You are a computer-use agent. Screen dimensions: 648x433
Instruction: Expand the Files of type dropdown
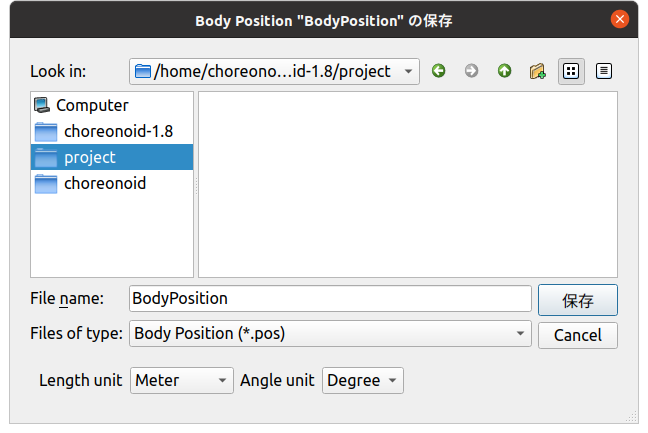pos(330,333)
